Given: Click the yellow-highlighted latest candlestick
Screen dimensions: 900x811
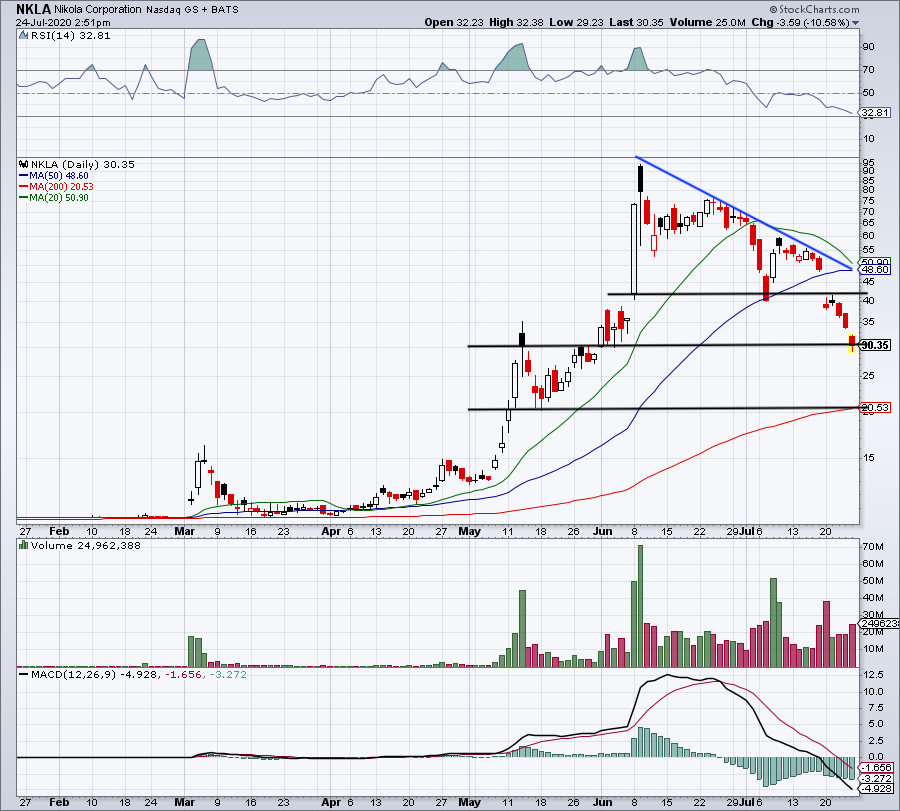Looking at the screenshot, I should tap(852, 343).
